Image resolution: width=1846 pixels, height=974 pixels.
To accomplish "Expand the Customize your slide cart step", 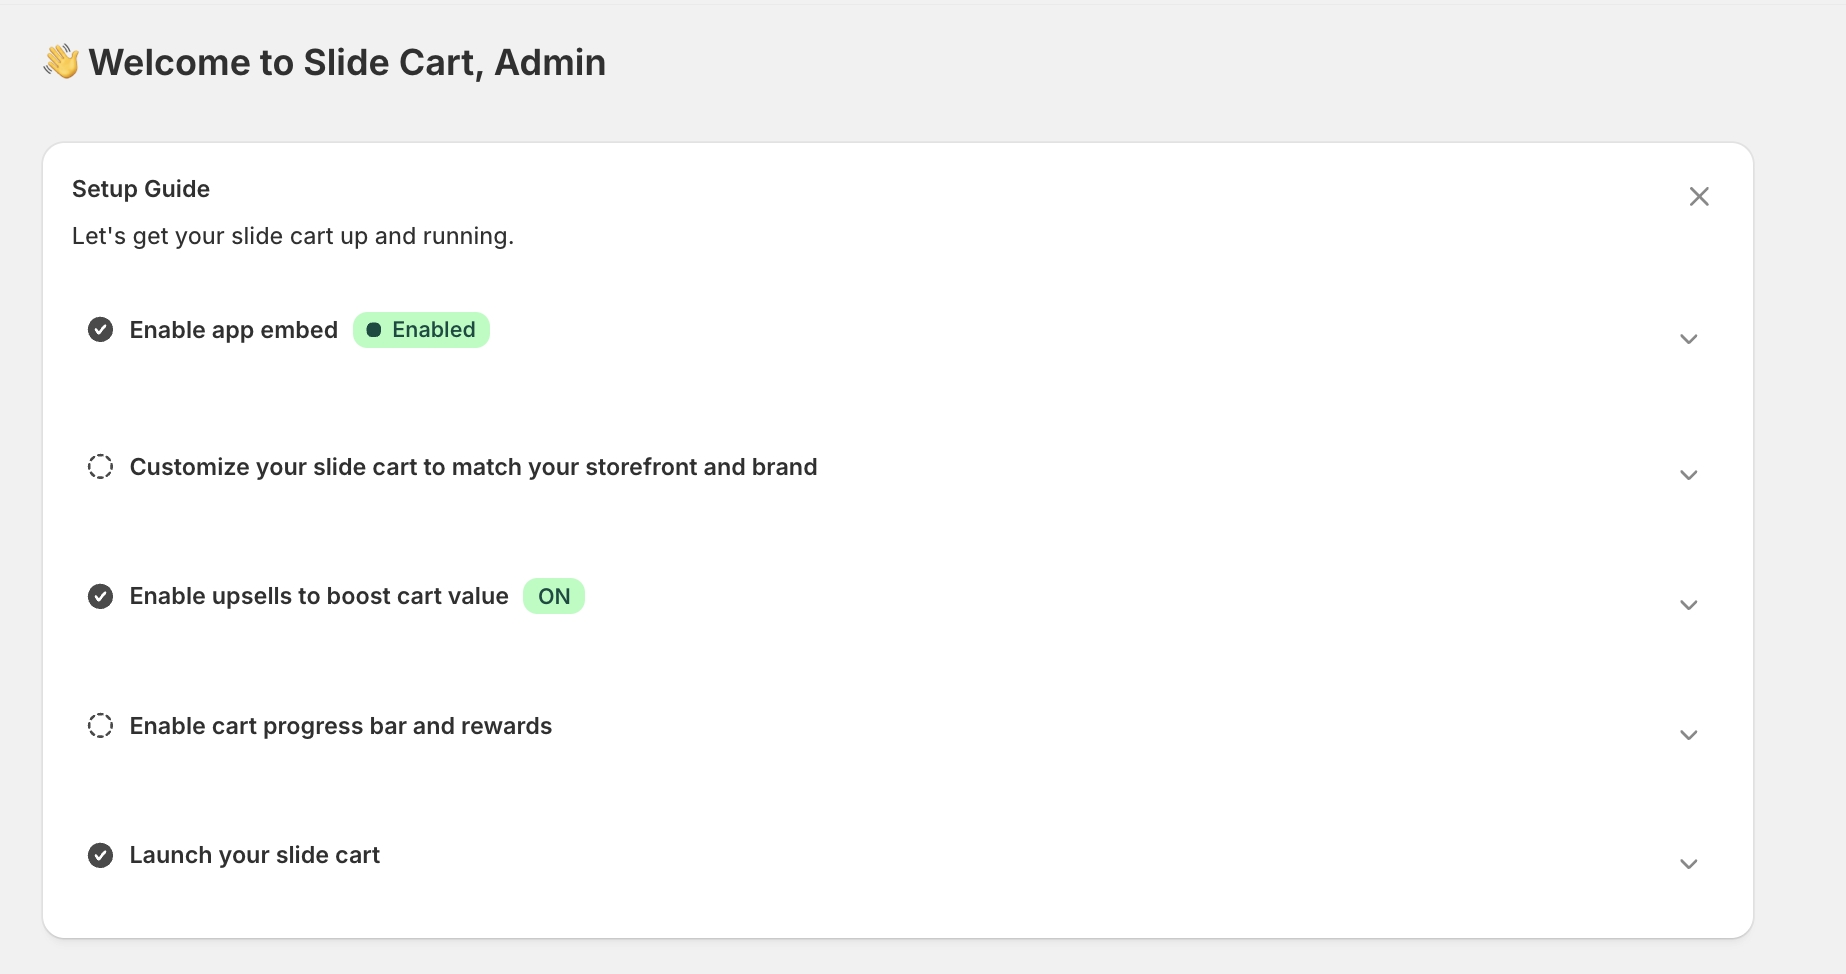I will (x=1688, y=475).
